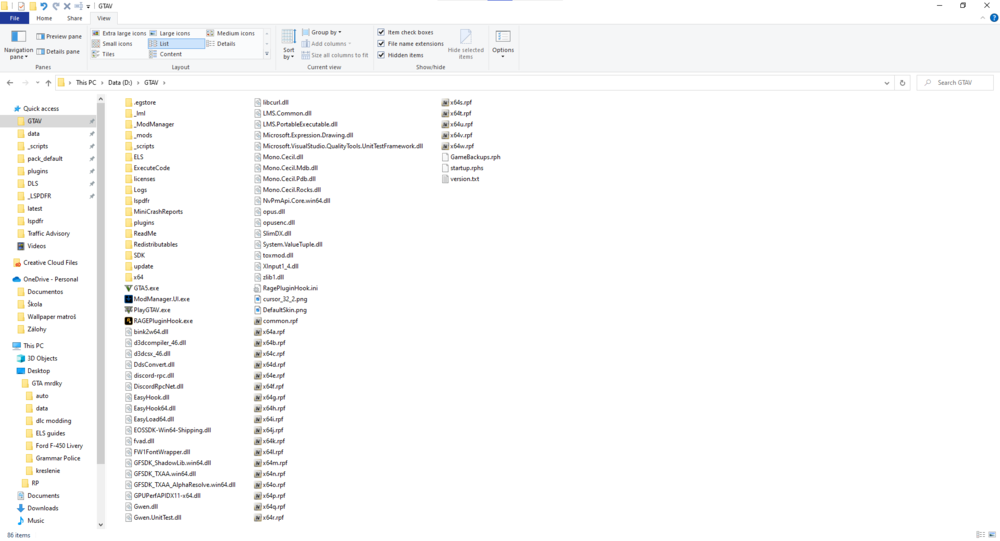Switch to the Share ribbon tab
Viewport: 1000px width, 541px height.
[x=75, y=19]
